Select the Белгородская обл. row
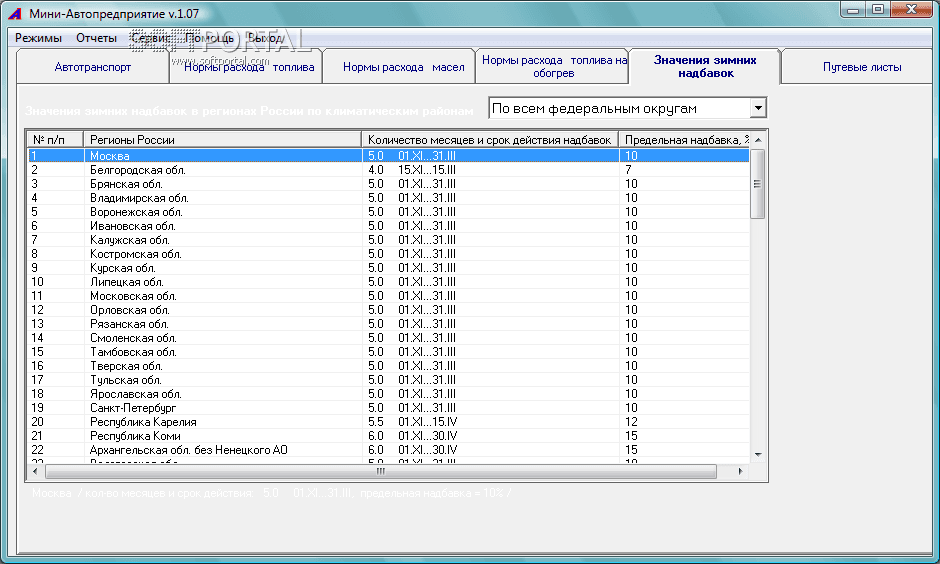 [x=388, y=170]
